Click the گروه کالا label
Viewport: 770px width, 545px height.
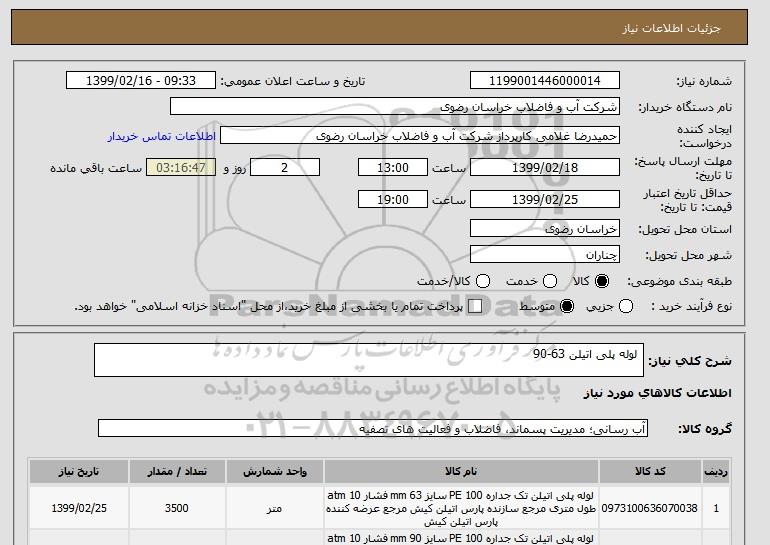pyautogui.click(x=705, y=429)
